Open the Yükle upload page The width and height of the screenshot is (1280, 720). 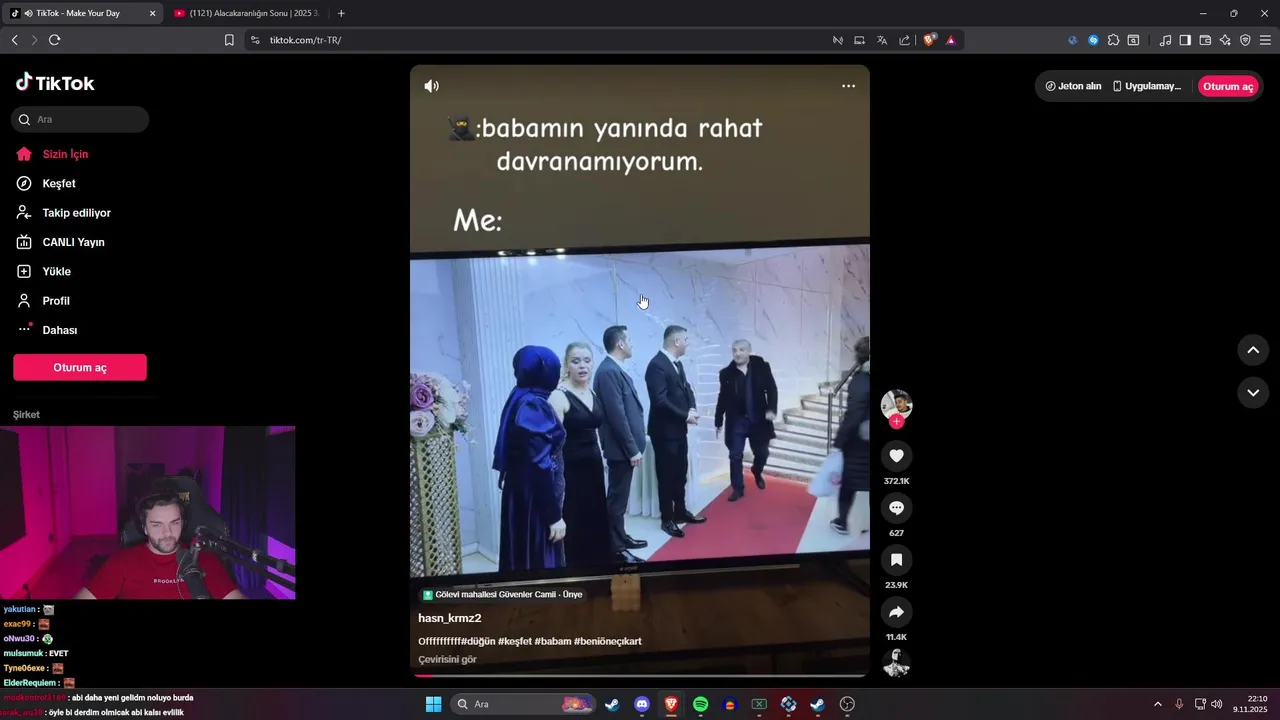(56, 272)
